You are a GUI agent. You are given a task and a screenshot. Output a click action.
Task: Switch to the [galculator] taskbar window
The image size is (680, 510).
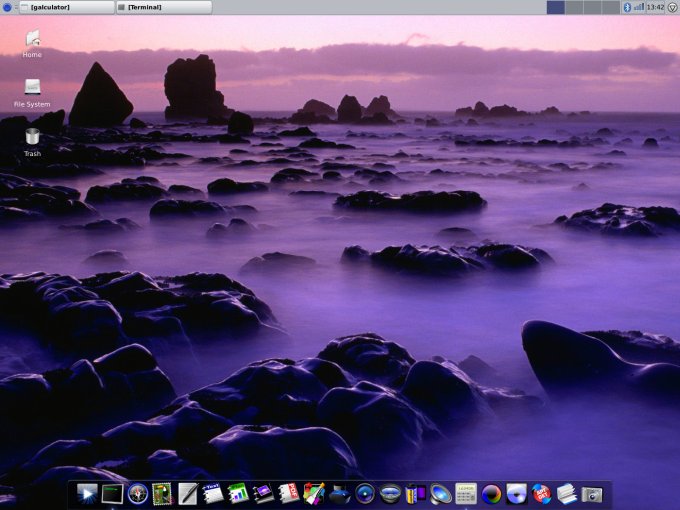(x=66, y=7)
